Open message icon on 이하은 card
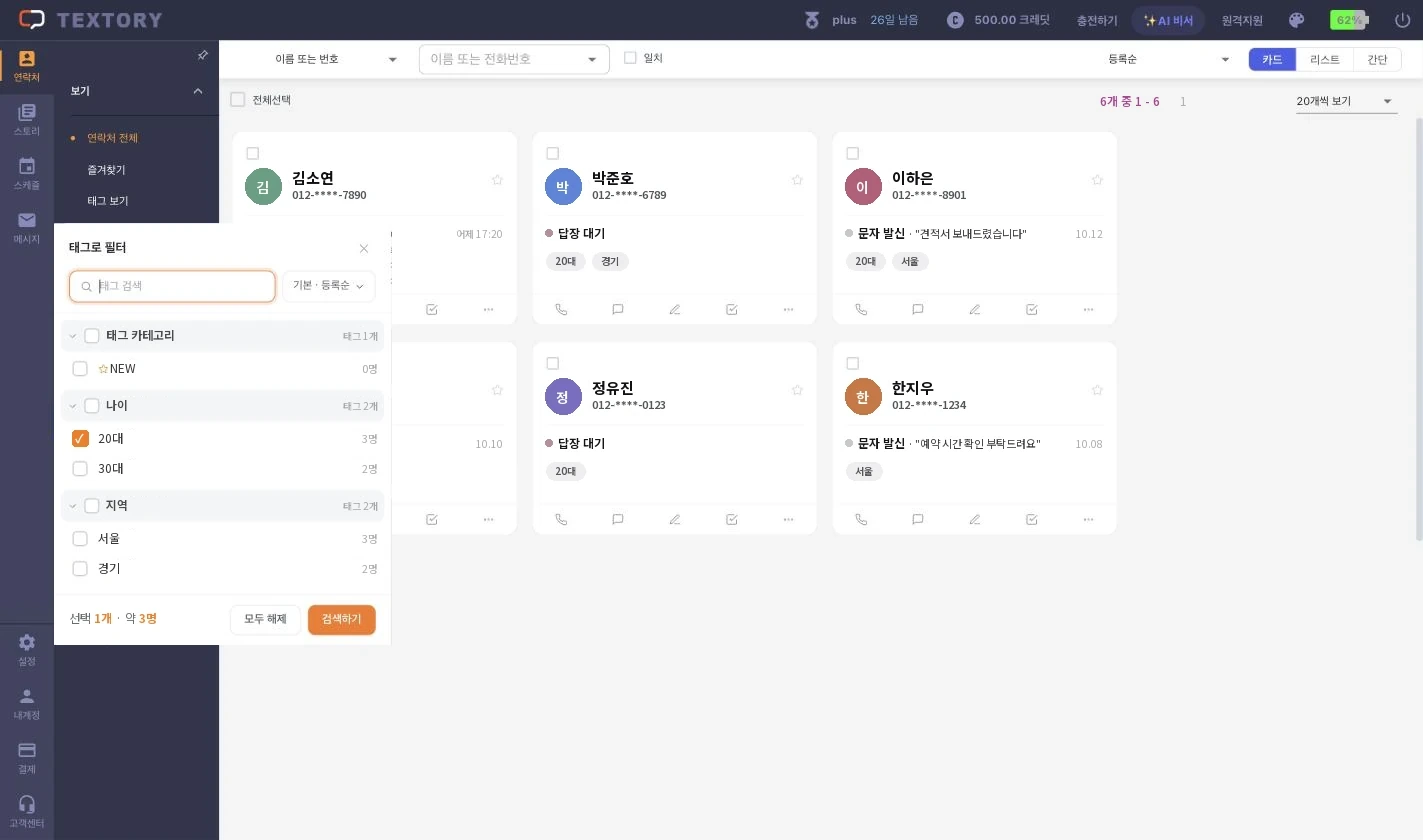 coord(918,309)
